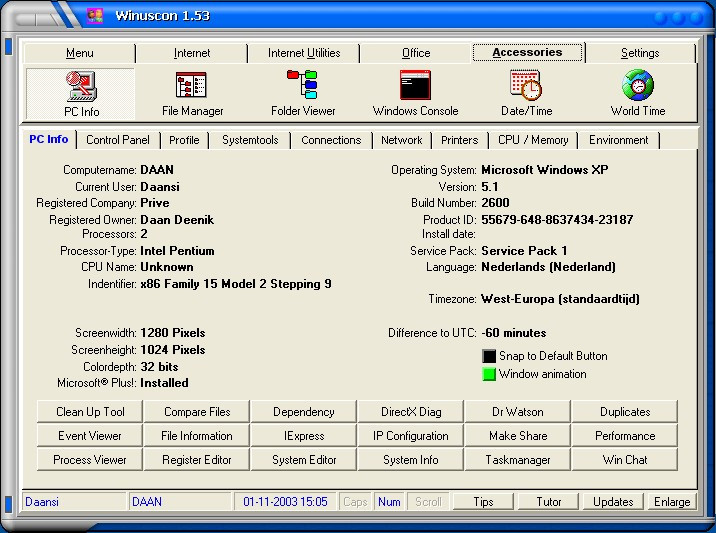Open the System Editor button

point(304,459)
